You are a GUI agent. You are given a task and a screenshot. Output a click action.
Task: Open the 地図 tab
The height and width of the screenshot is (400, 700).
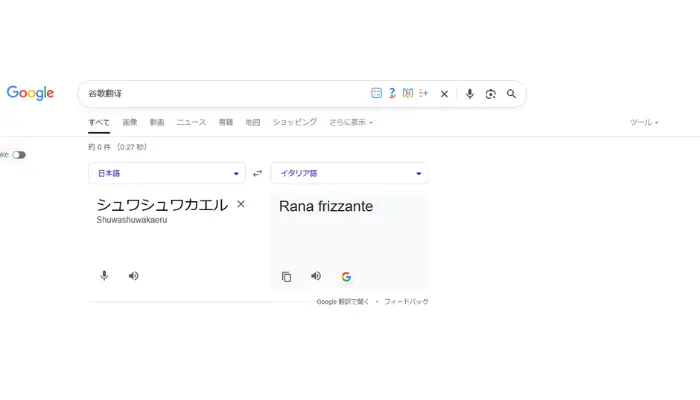[253, 122]
